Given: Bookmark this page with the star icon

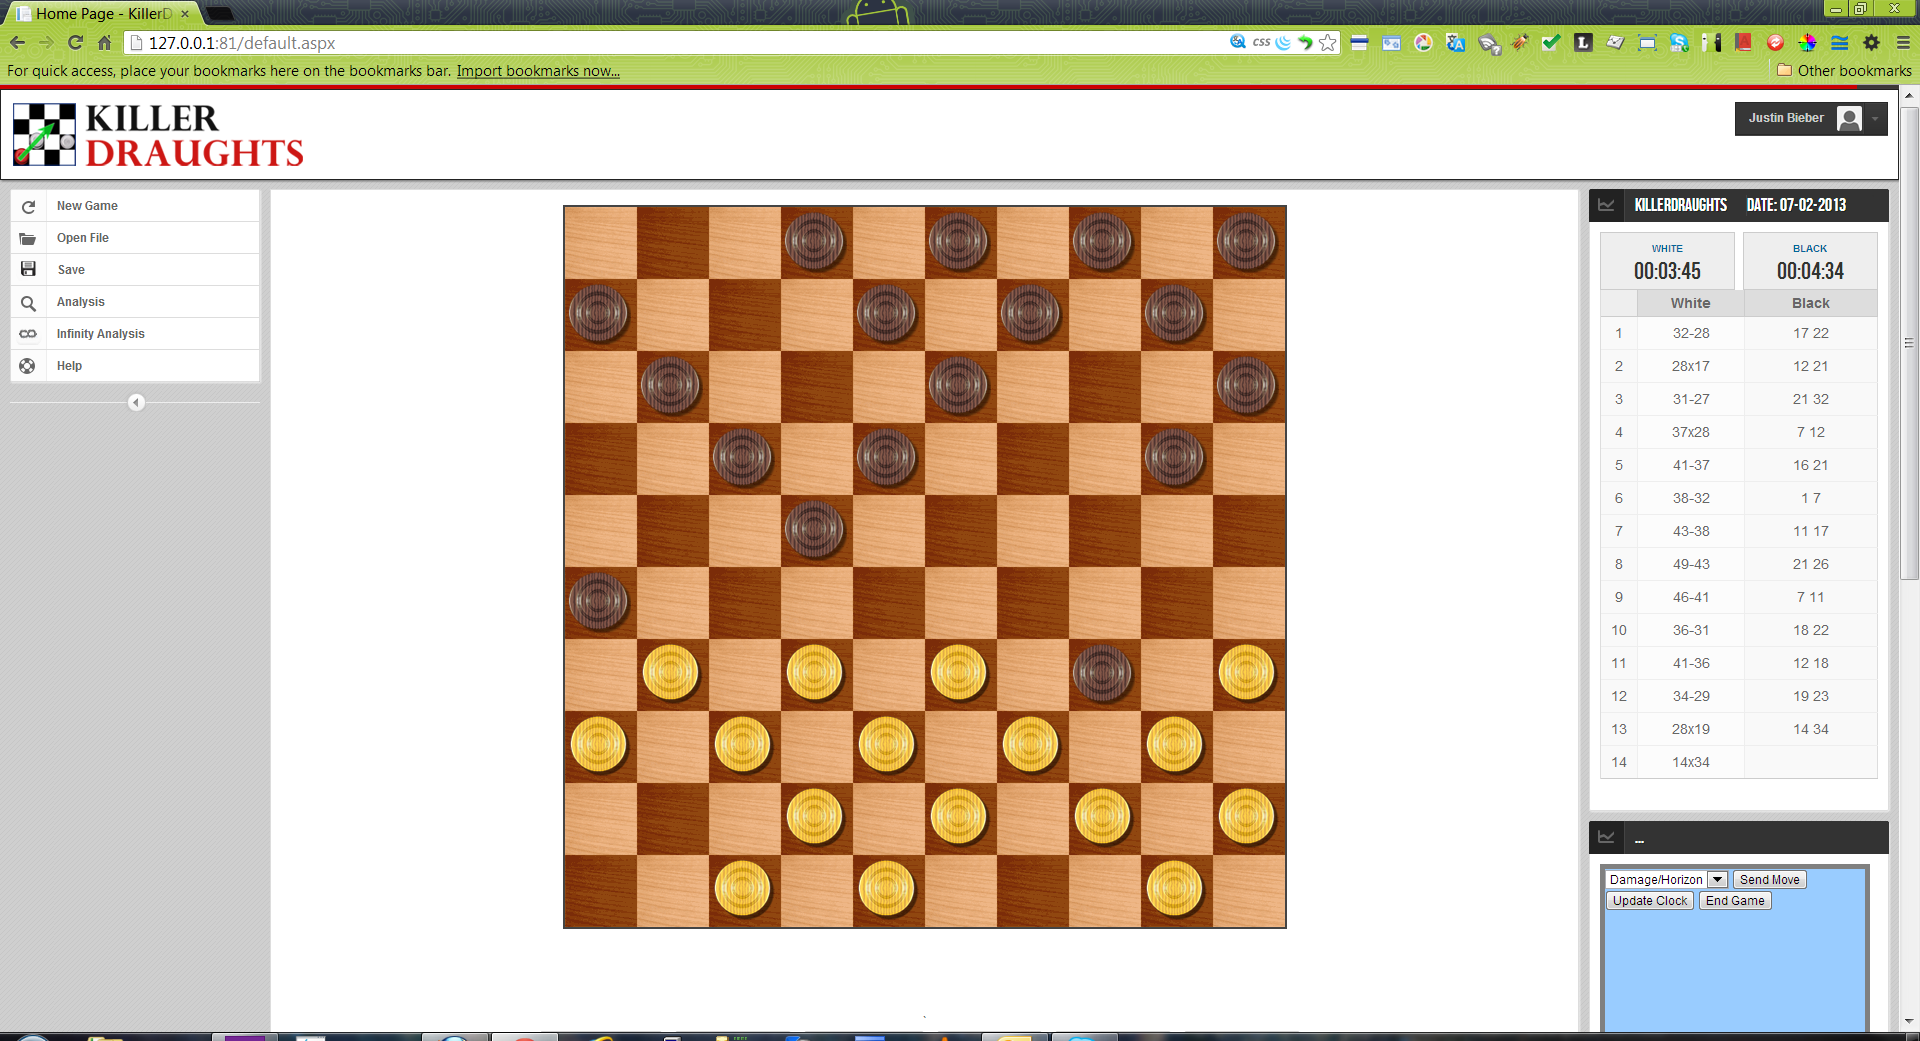Looking at the screenshot, I should [1328, 43].
